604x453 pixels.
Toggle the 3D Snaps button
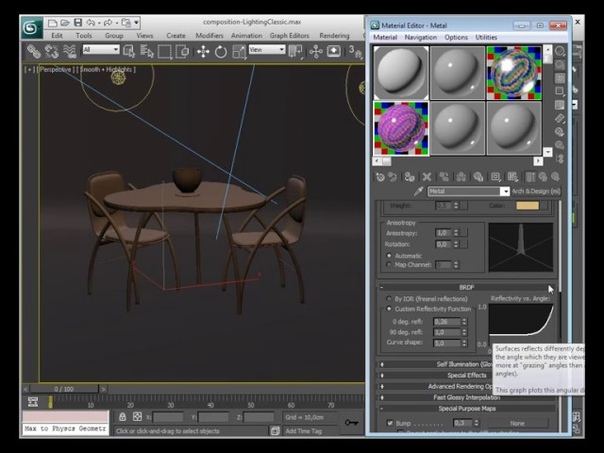pos(355,52)
